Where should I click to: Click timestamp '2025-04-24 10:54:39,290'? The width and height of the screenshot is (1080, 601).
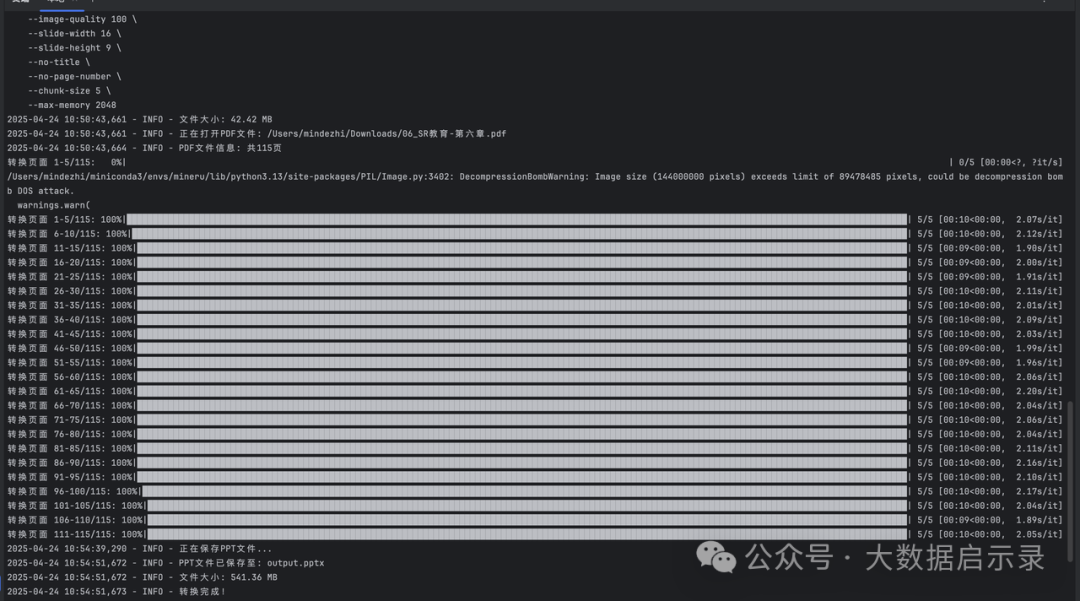click(67, 549)
